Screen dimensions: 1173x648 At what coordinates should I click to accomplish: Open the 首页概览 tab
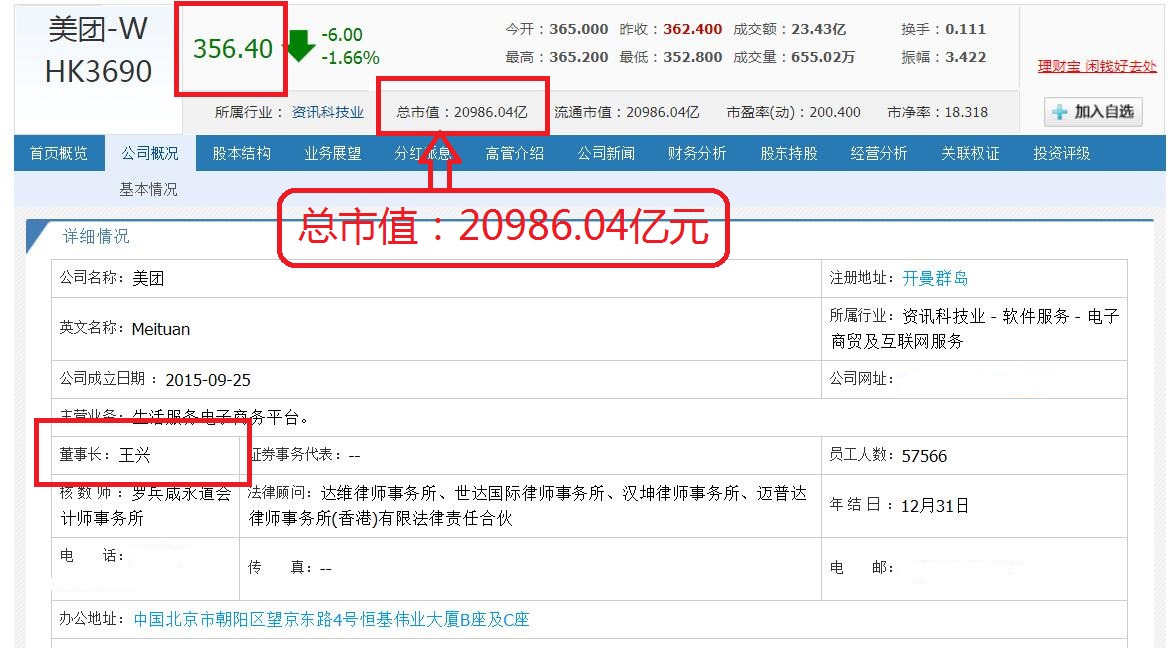[58, 153]
